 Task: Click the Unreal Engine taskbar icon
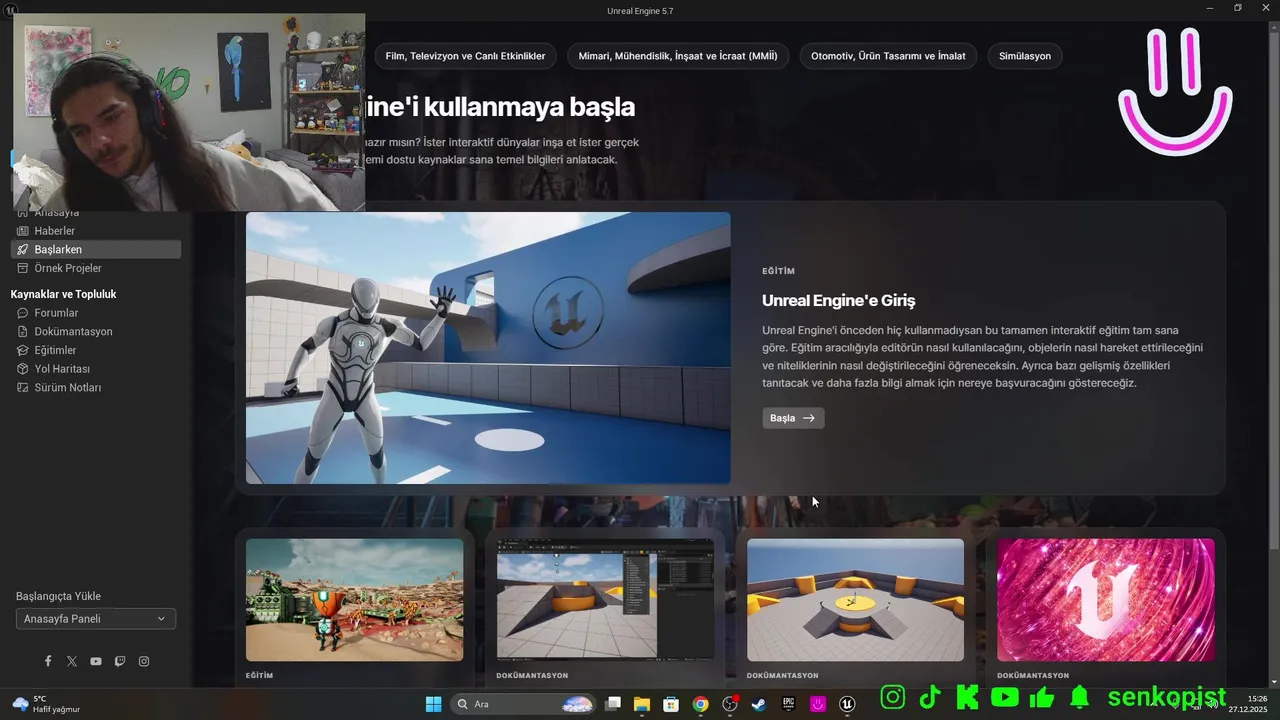click(x=848, y=704)
